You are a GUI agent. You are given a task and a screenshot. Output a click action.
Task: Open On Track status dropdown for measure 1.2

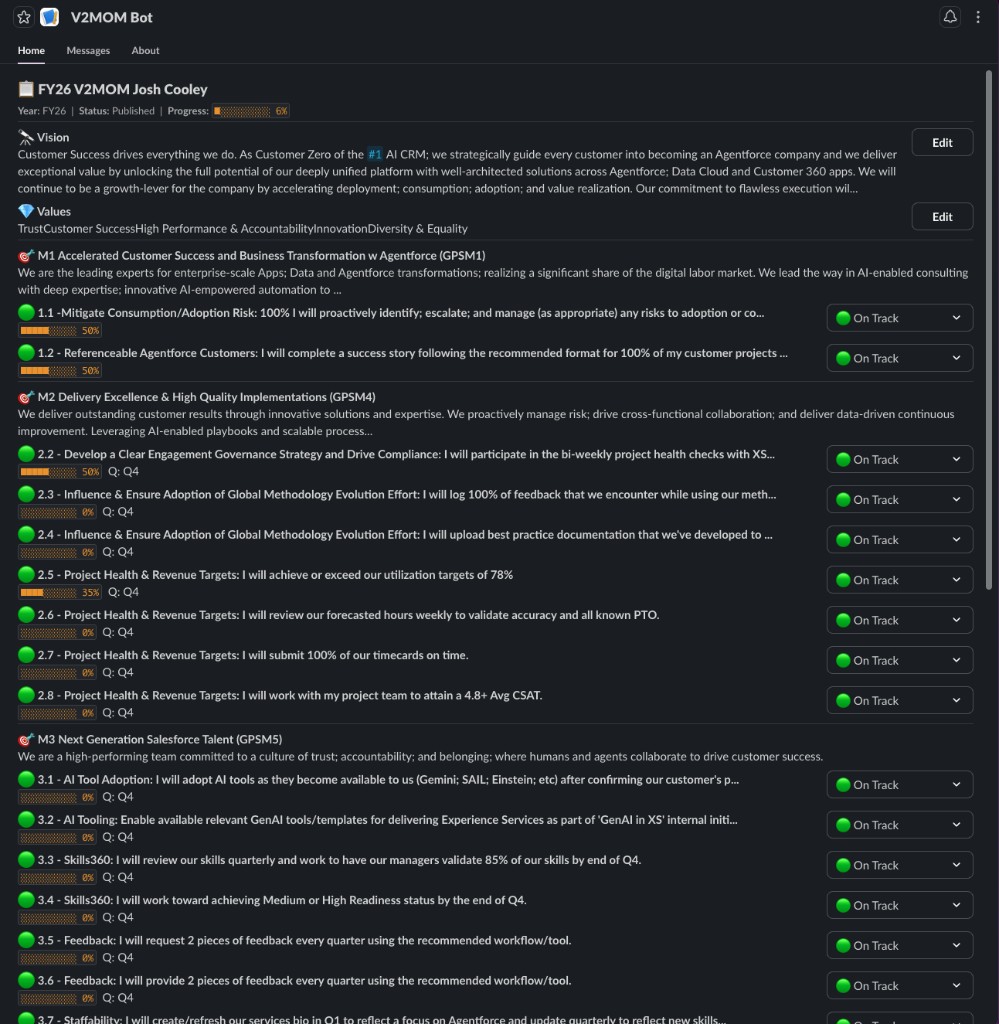[x=899, y=358]
